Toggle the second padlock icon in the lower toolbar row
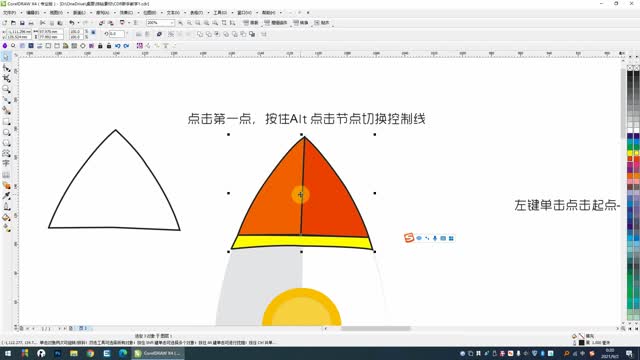The width and height of the screenshot is (640, 360). (x=109, y=46)
